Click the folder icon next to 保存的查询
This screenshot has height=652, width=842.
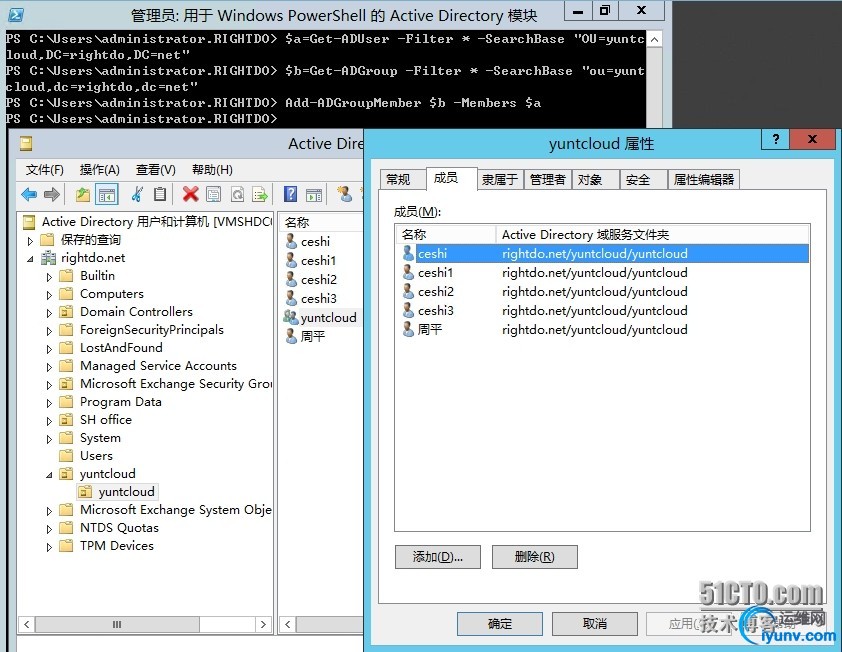pyautogui.click(x=48, y=240)
